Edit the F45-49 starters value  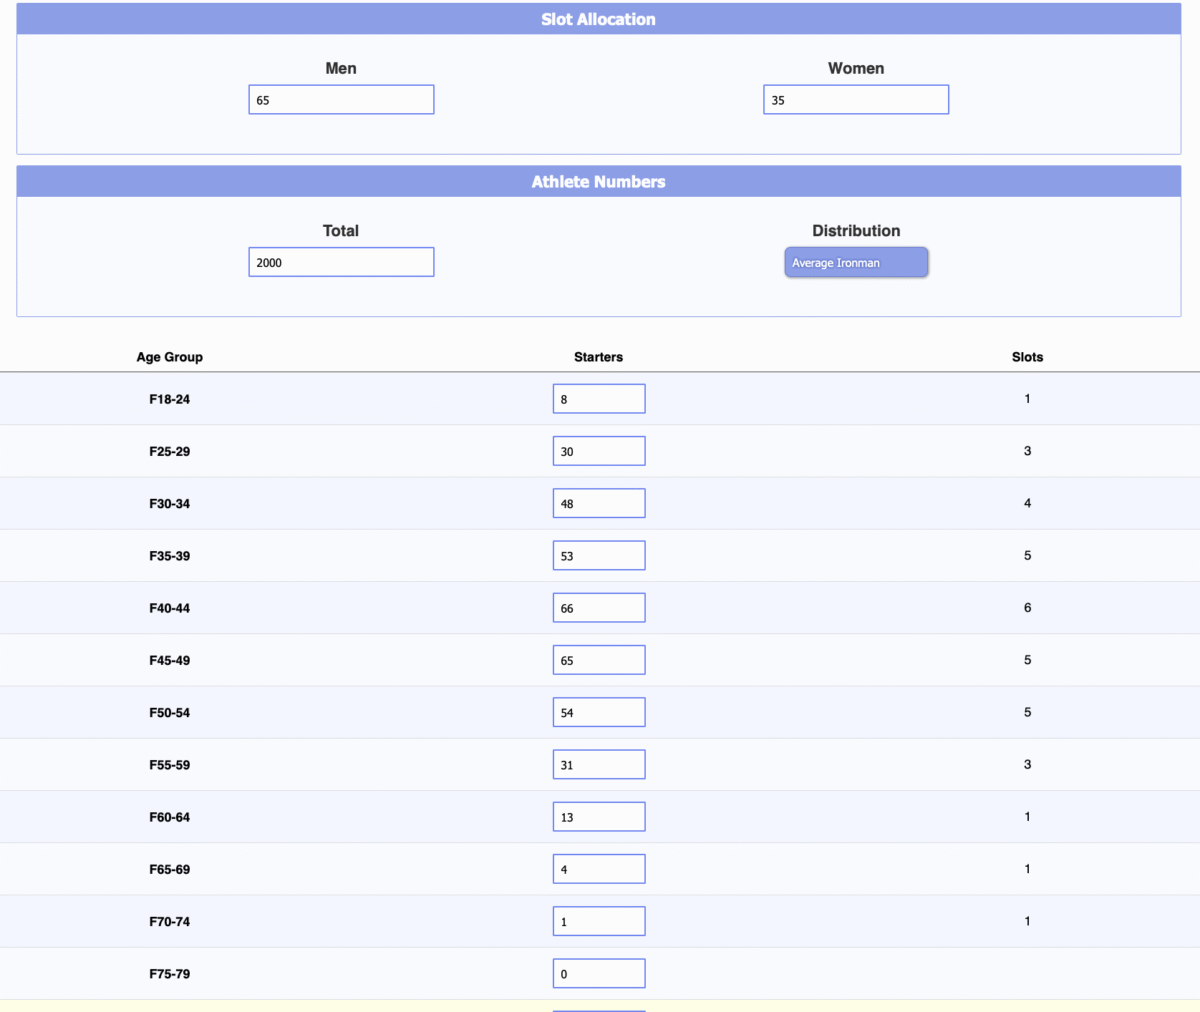tap(598, 660)
